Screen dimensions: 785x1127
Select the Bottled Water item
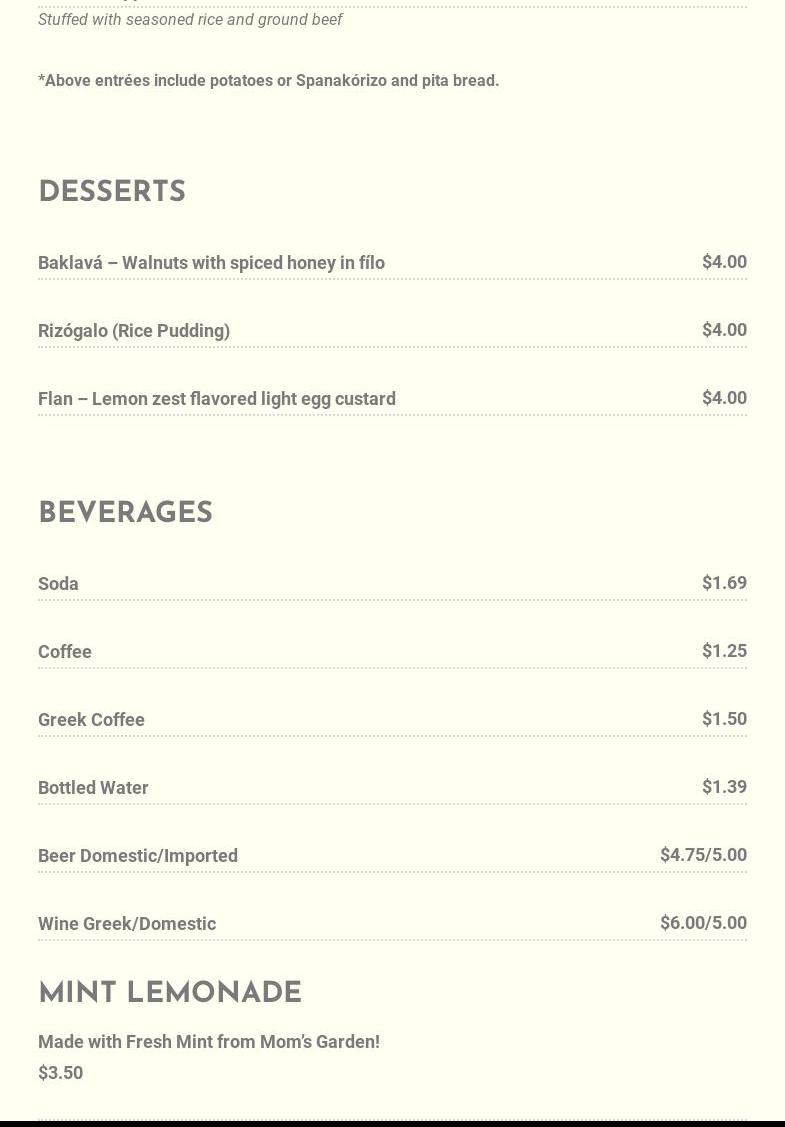click(x=93, y=787)
